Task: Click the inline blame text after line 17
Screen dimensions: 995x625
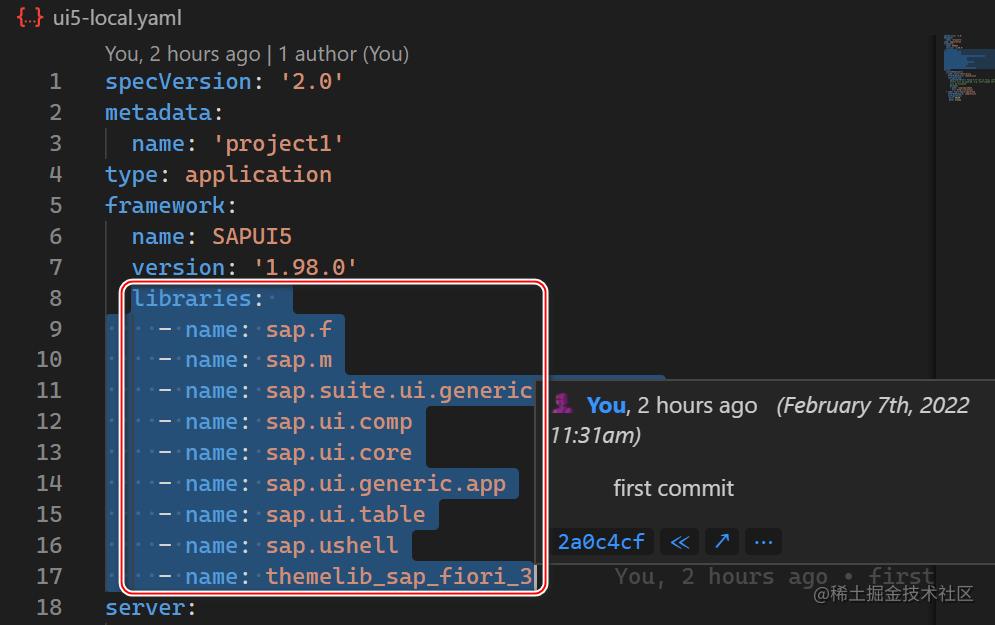Action: tap(770, 576)
